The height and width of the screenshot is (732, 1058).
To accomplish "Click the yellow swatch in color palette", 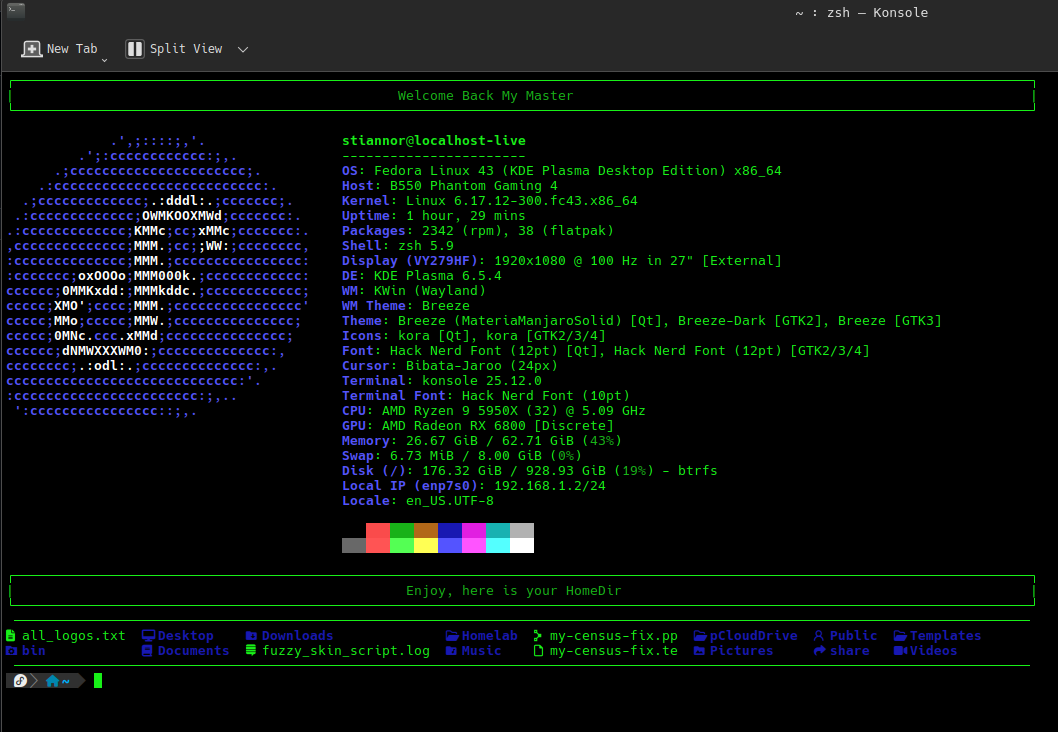I will 425,546.
